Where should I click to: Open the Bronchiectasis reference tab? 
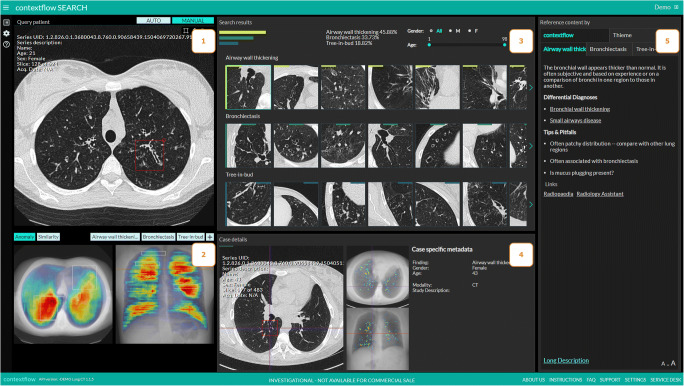click(x=609, y=49)
